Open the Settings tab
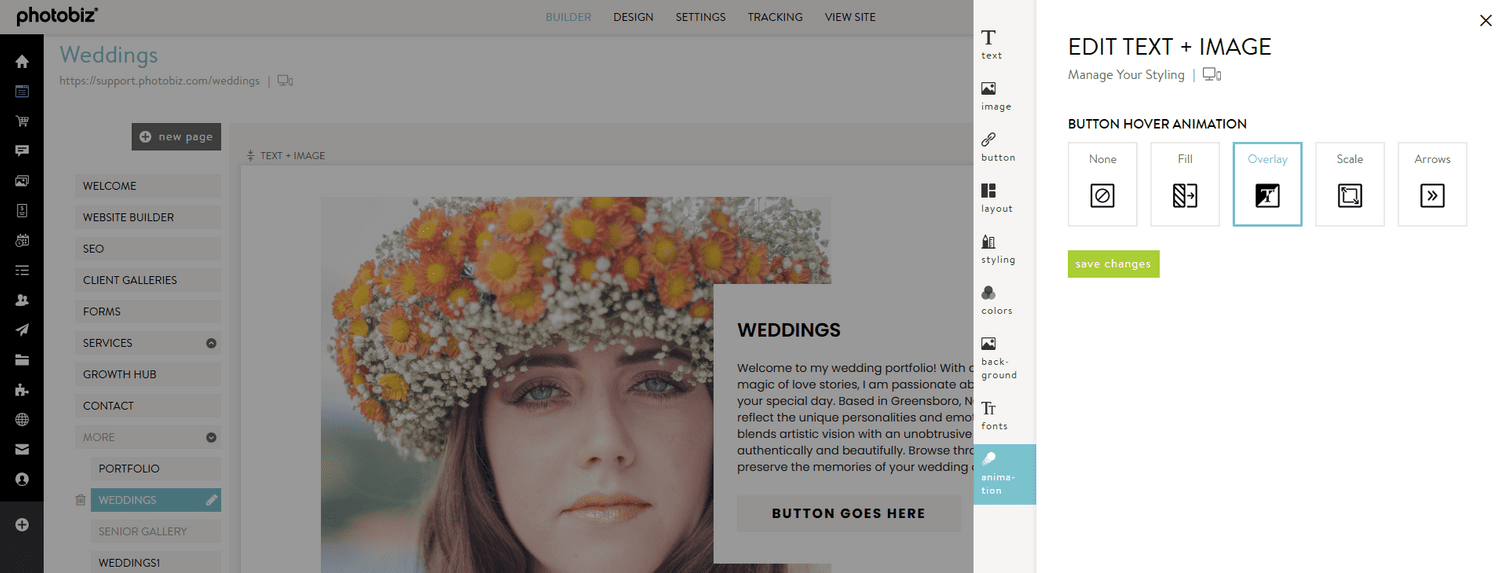 701,17
